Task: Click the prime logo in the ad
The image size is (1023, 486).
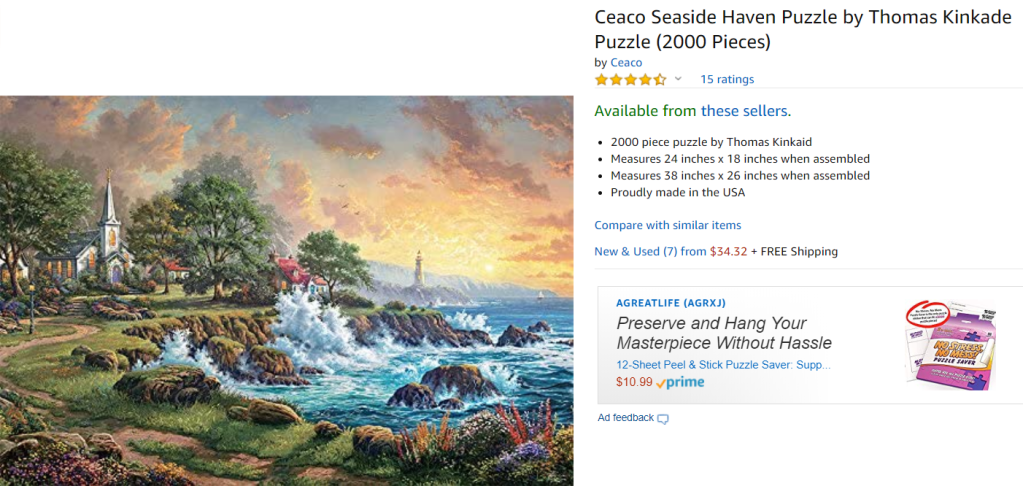Action: point(681,382)
